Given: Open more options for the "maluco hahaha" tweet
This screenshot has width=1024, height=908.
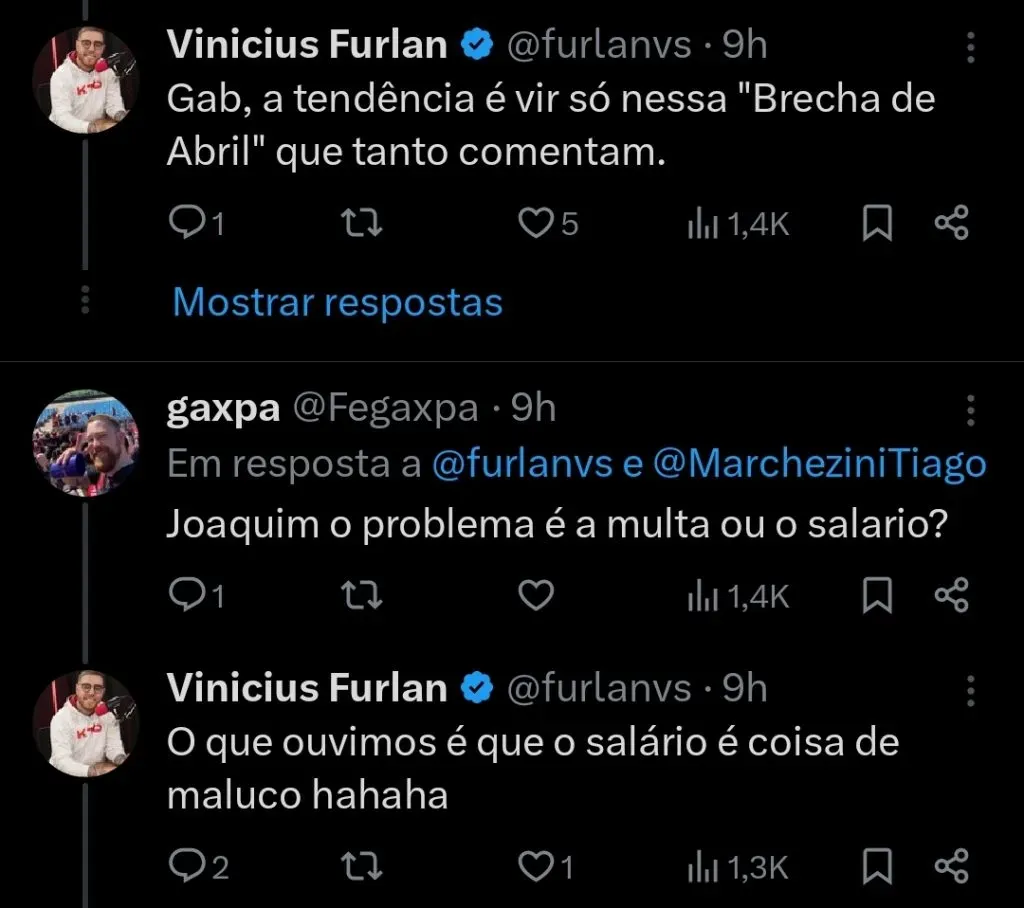Looking at the screenshot, I should [971, 689].
